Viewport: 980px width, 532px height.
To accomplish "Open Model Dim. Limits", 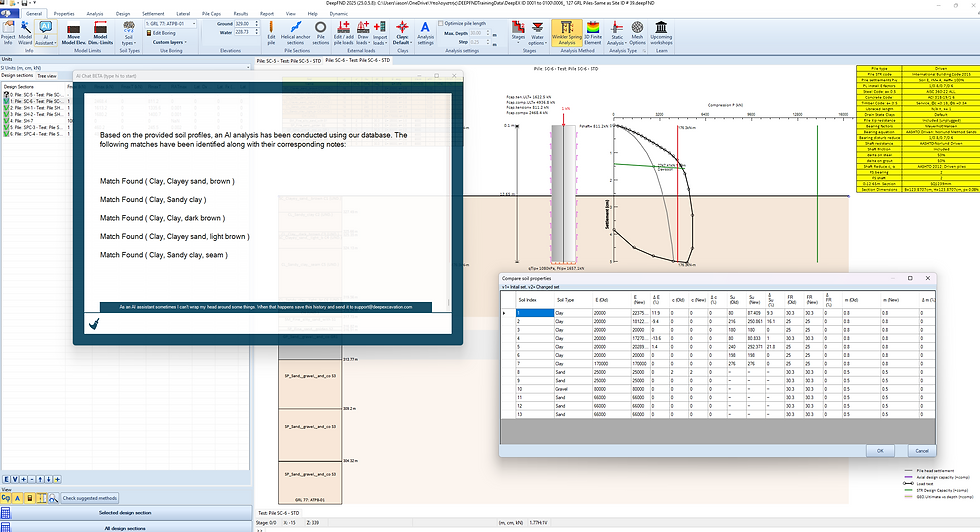I will pos(100,33).
